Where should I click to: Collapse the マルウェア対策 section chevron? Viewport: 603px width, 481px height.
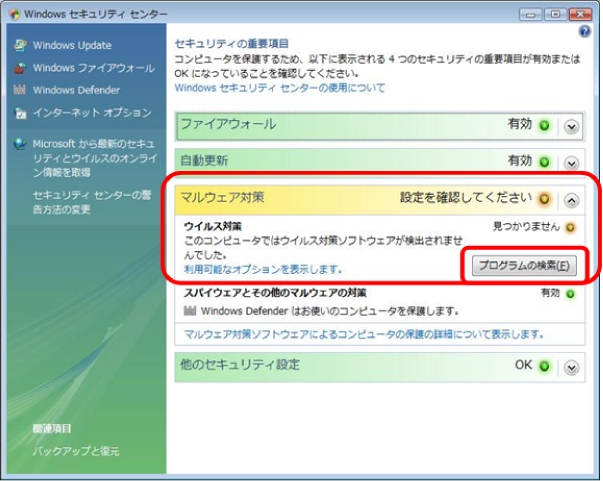pos(571,199)
